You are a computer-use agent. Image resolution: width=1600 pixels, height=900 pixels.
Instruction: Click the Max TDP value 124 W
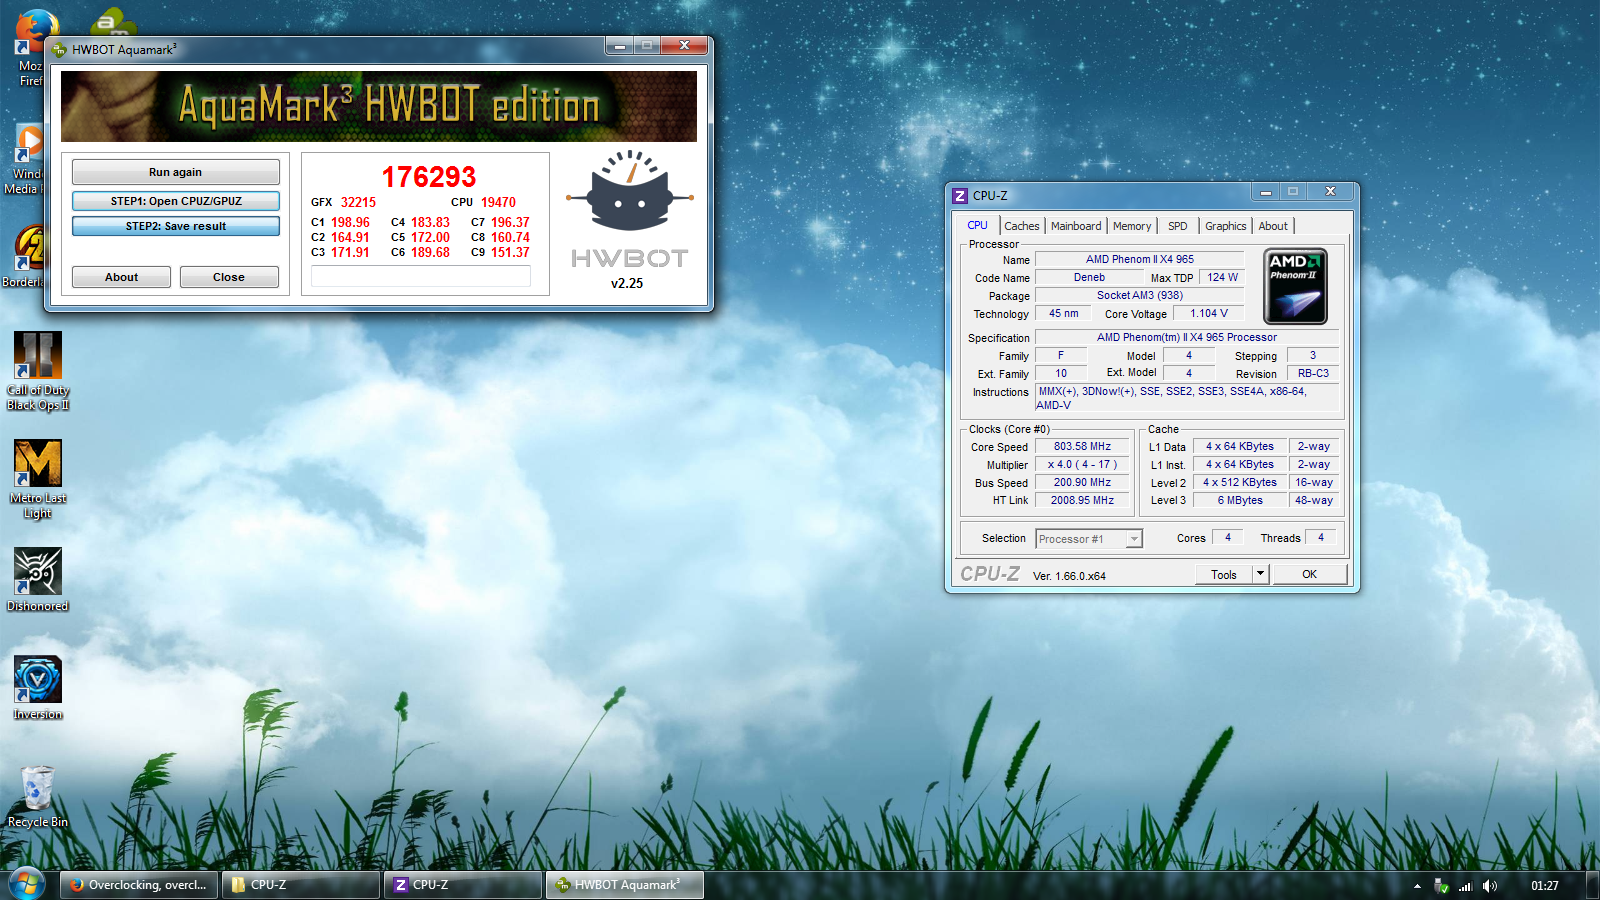tap(1222, 278)
